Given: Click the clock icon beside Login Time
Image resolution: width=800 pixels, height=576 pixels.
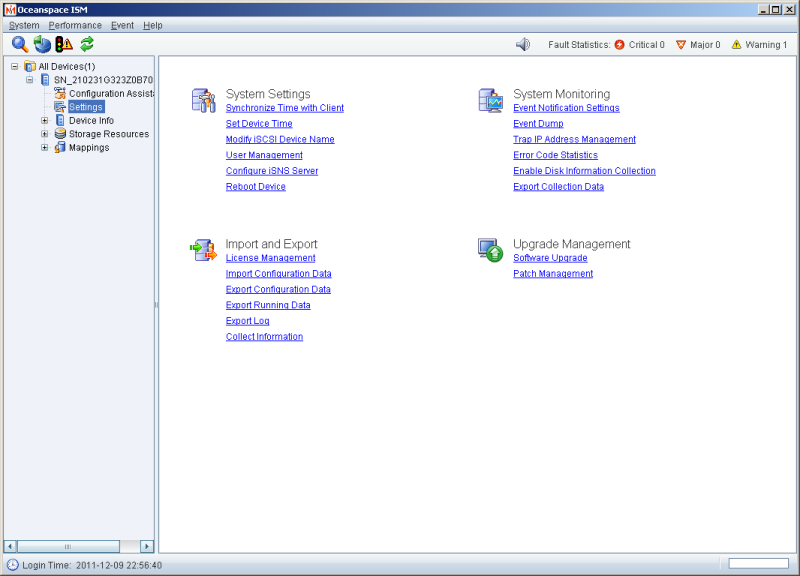Looking at the screenshot, I should [13, 565].
